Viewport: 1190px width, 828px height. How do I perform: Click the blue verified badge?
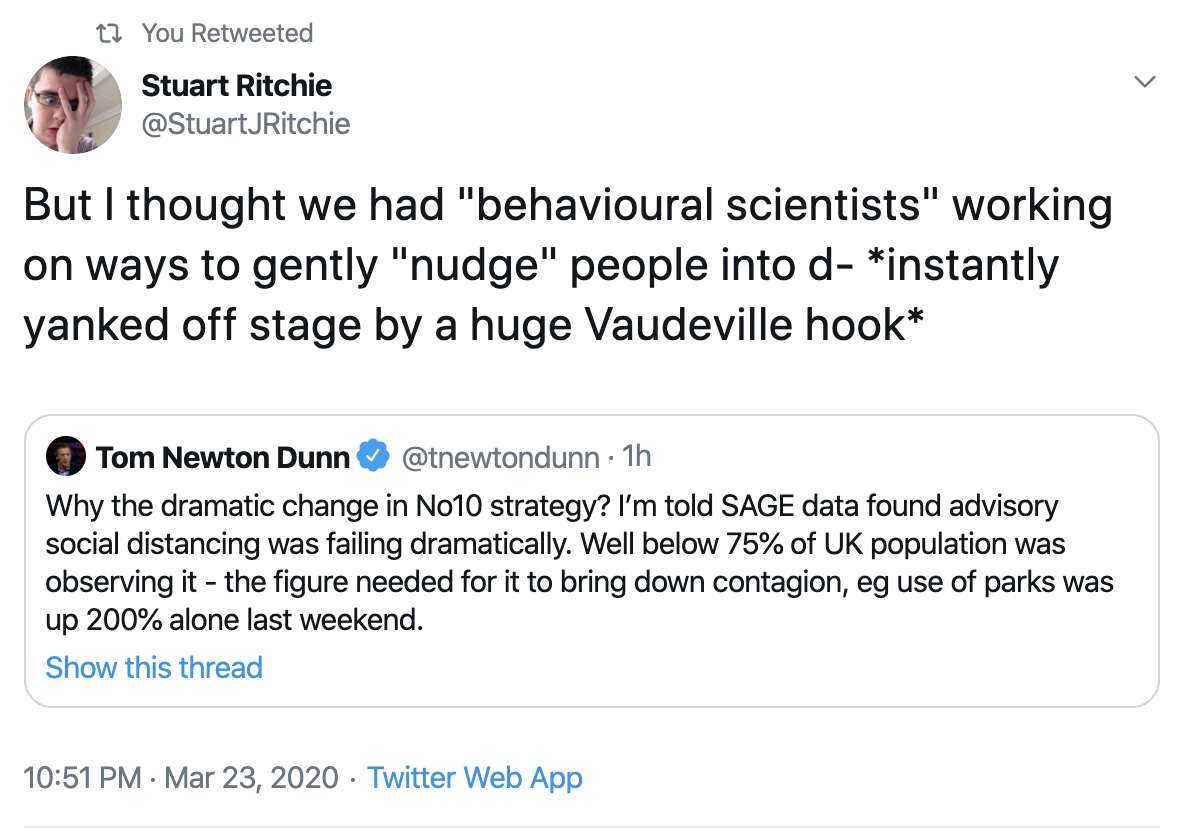point(374,458)
